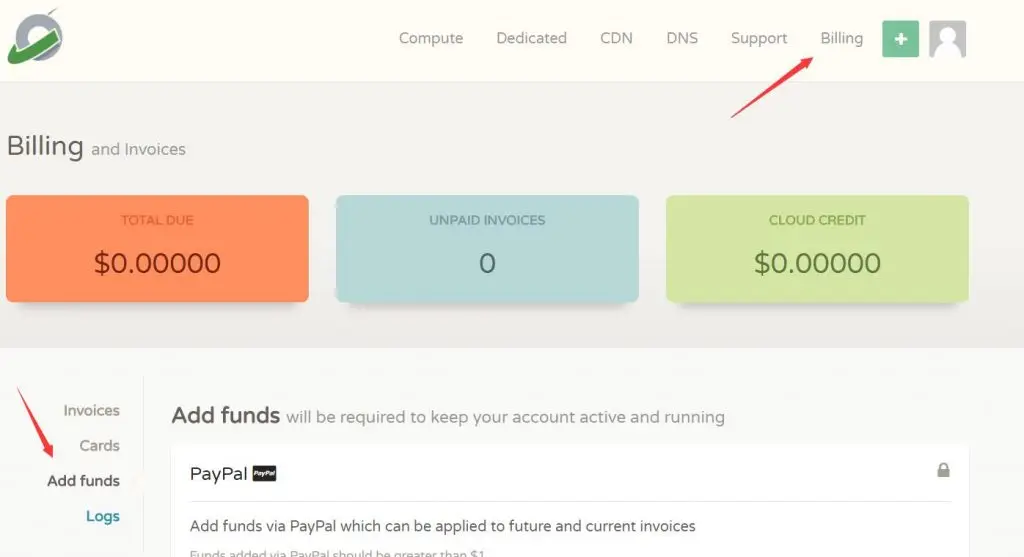Click the green planet logo
Screen dimensions: 1024x557
pyautogui.click(x=35, y=37)
